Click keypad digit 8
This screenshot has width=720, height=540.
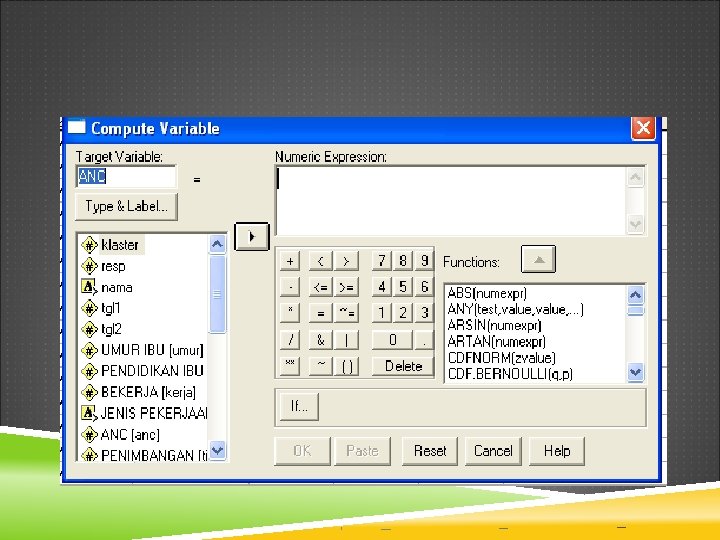pyautogui.click(x=403, y=261)
